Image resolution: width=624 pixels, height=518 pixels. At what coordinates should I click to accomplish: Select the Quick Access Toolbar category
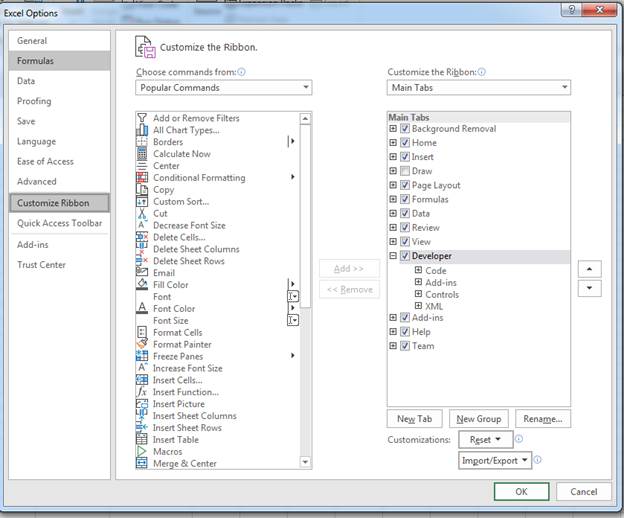click(x=59, y=223)
